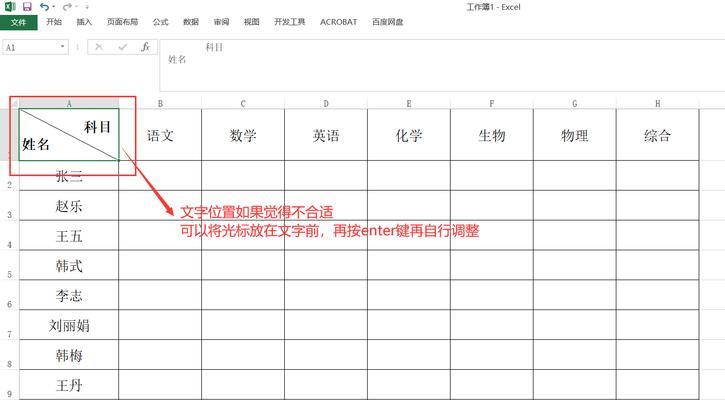Open the 视图 ribbon tab
Image resolution: width=725 pixels, height=400 pixels.
[252, 22]
